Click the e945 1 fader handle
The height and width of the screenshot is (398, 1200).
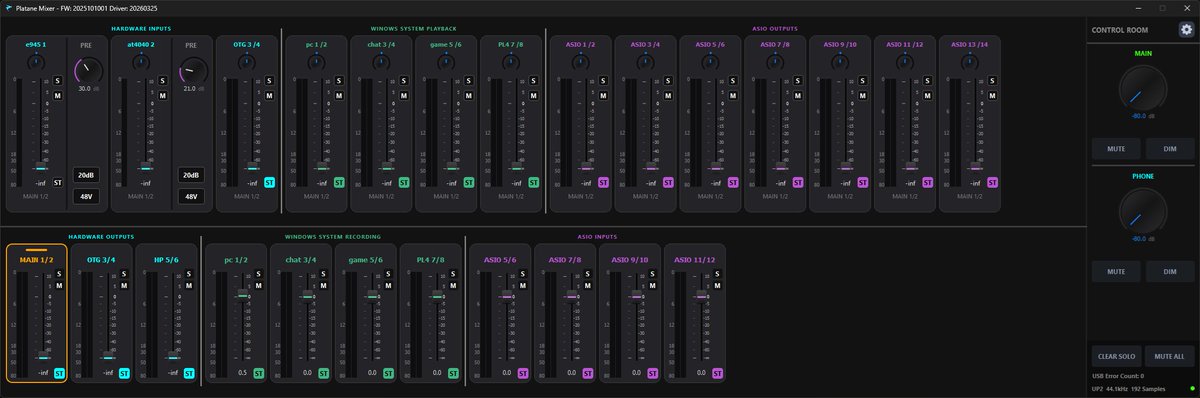(x=41, y=167)
